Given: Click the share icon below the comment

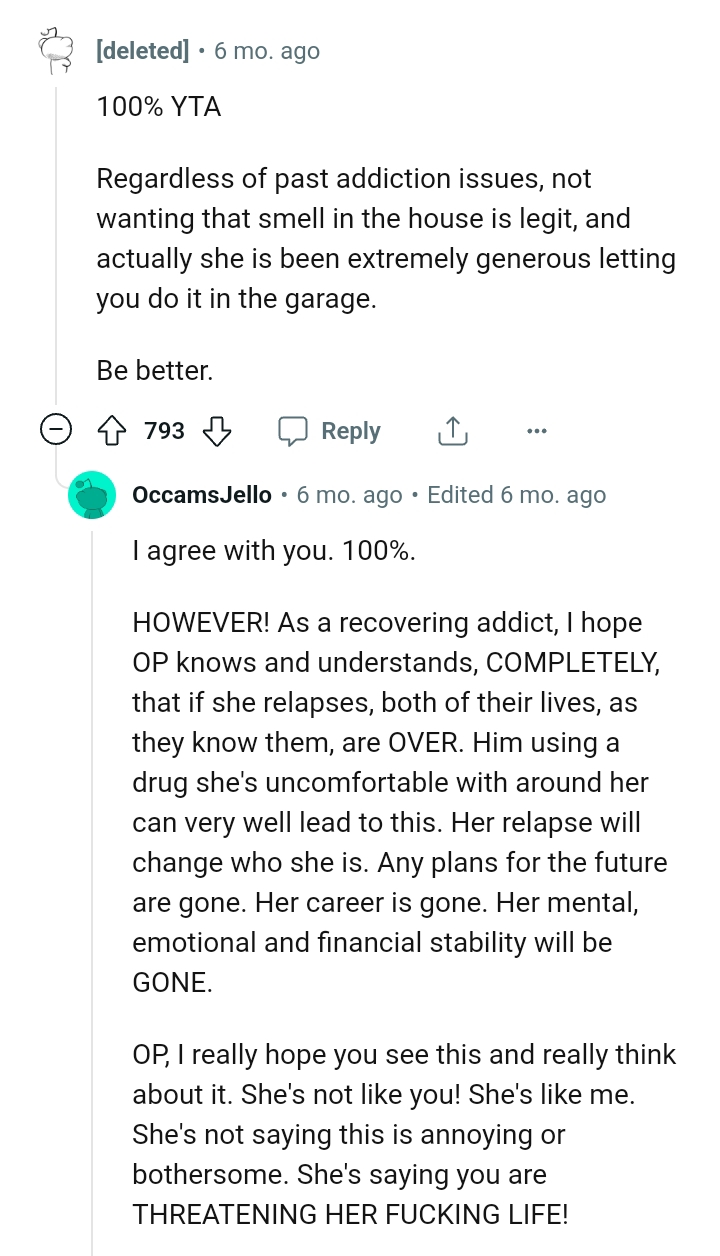Looking at the screenshot, I should (x=452, y=430).
